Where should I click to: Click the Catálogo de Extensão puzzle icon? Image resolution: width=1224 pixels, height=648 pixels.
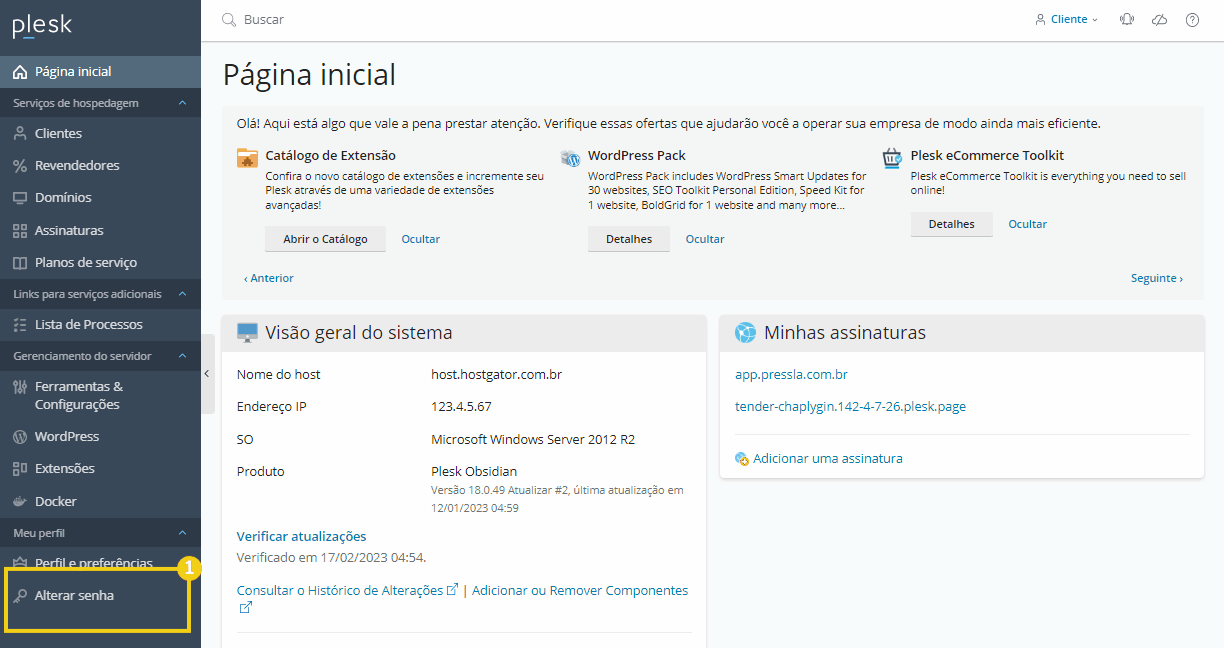pyautogui.click(x=247, y=158)
